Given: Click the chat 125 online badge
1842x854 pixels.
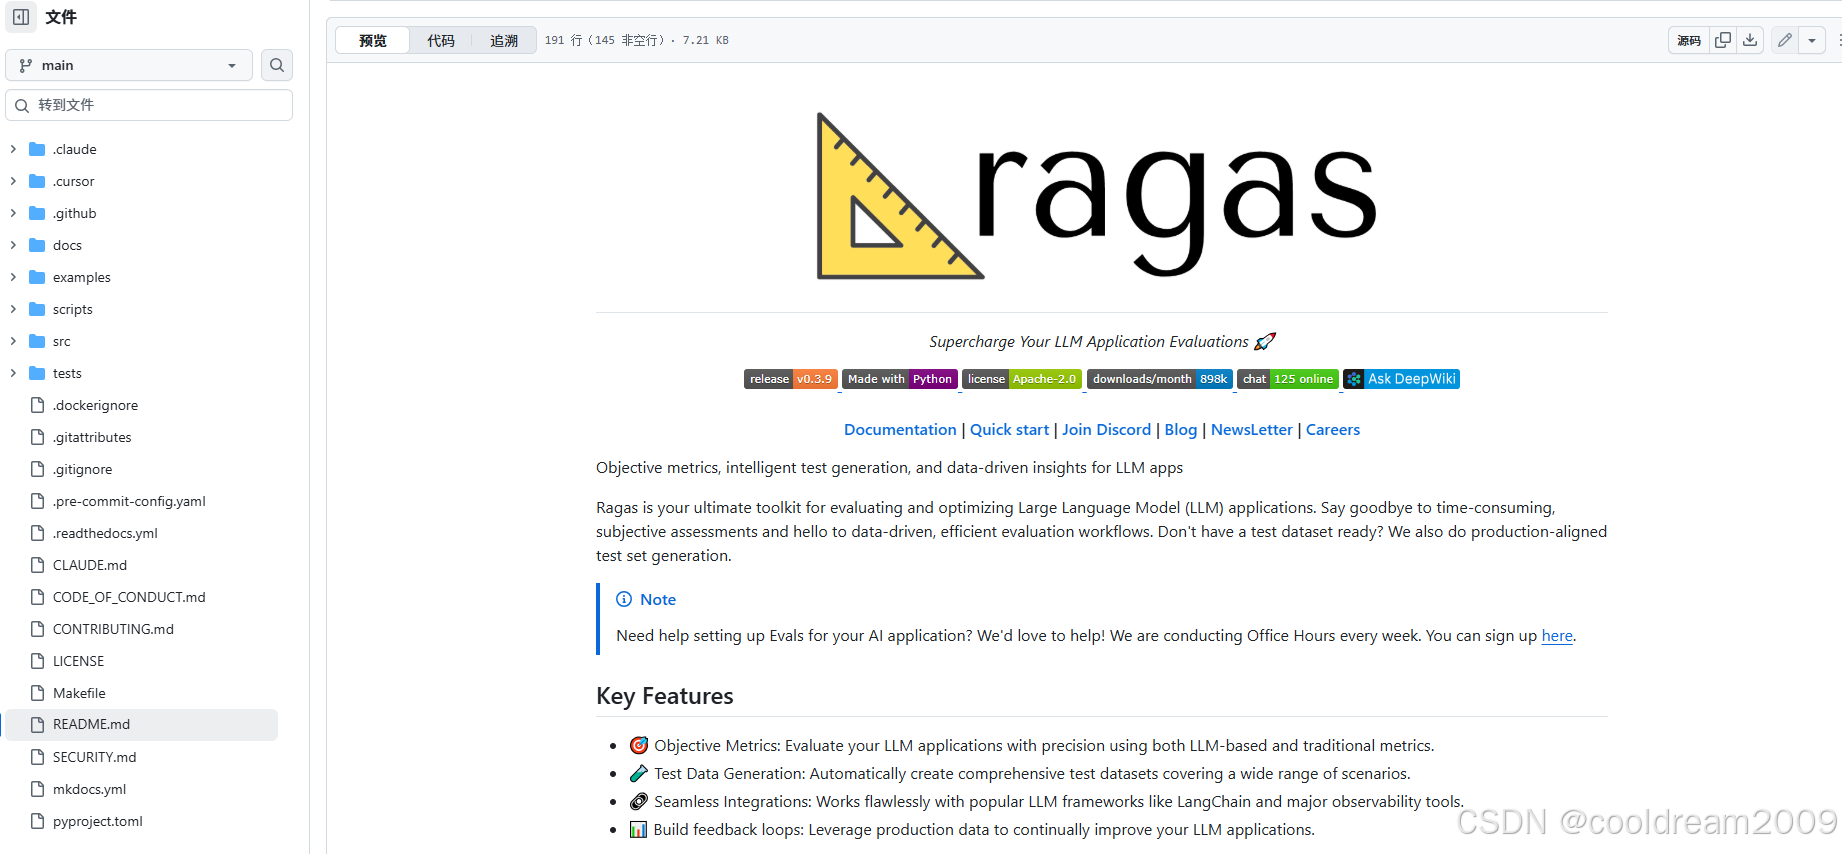Looking at the screenshot, I should [x=1288, y=379].
